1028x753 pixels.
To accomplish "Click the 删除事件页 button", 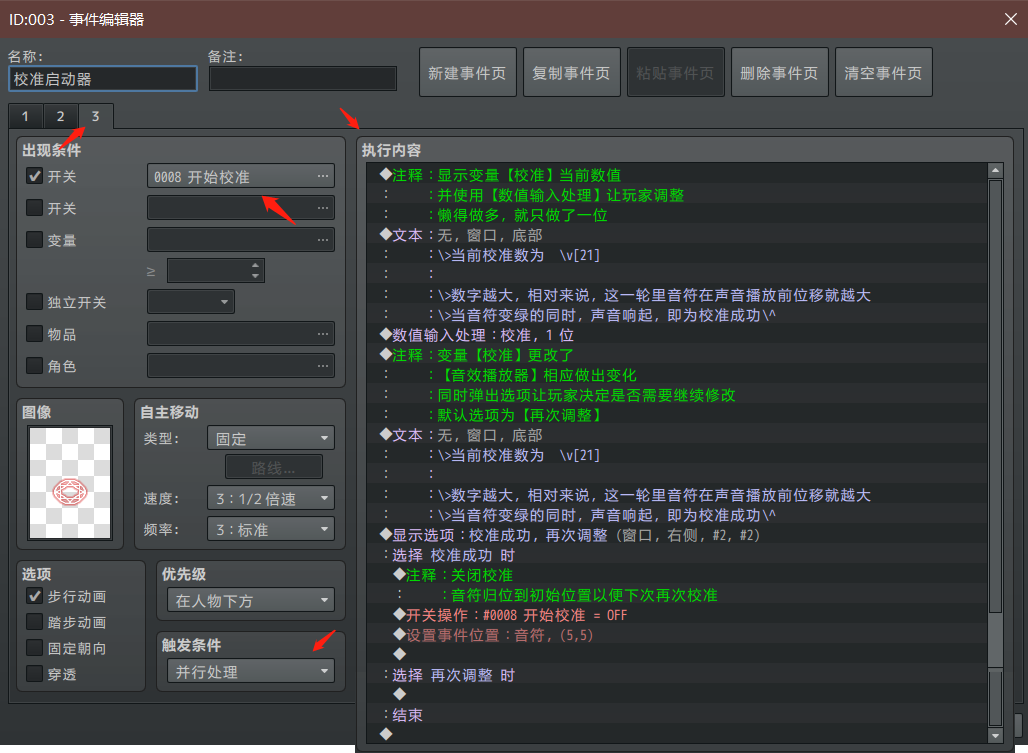I will (x=780, y=73).
